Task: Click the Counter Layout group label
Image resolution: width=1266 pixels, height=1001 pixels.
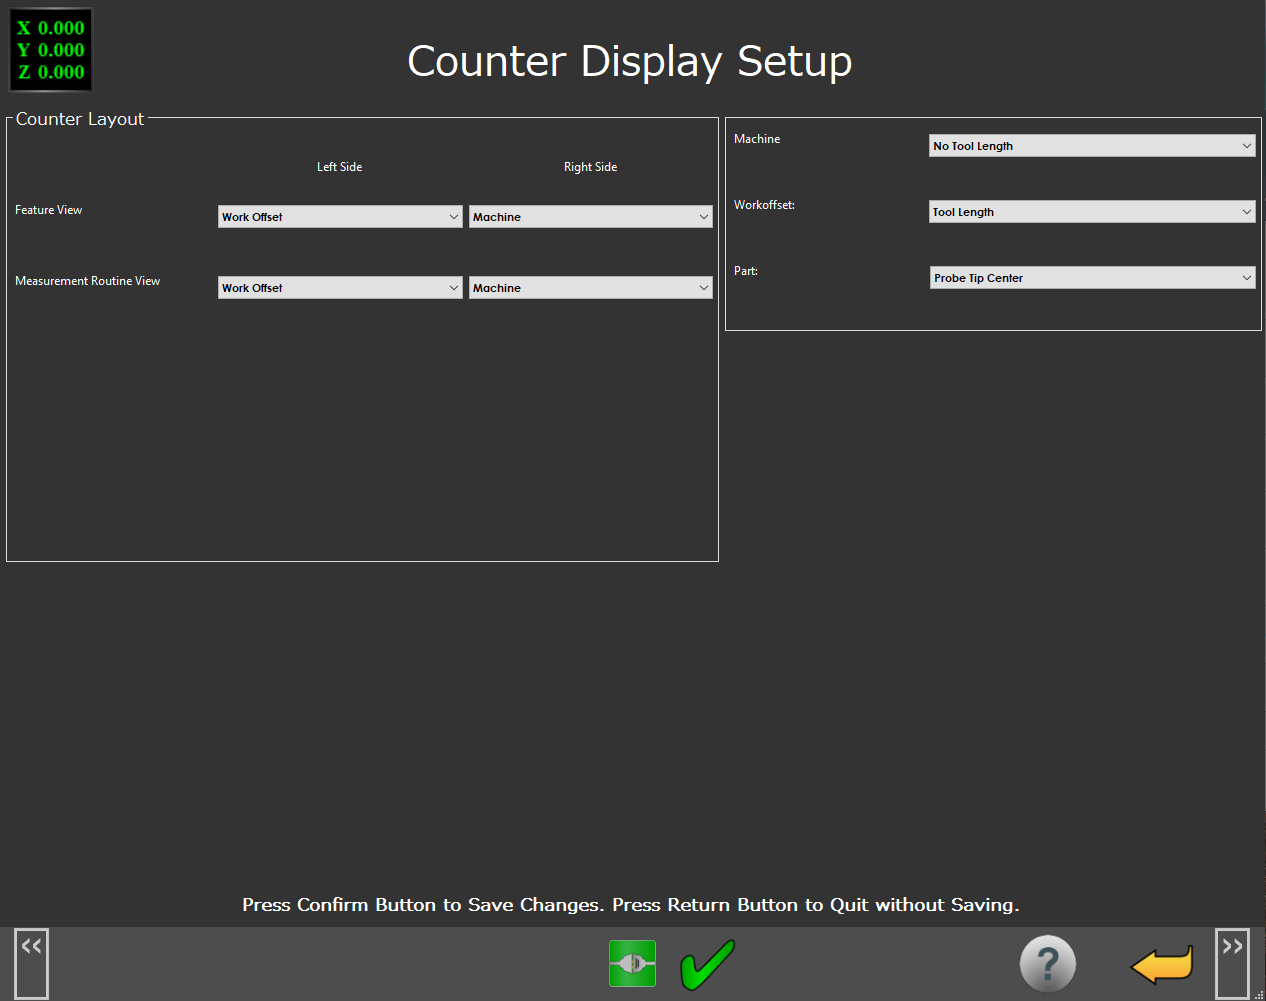Action: tap(80, 119)
